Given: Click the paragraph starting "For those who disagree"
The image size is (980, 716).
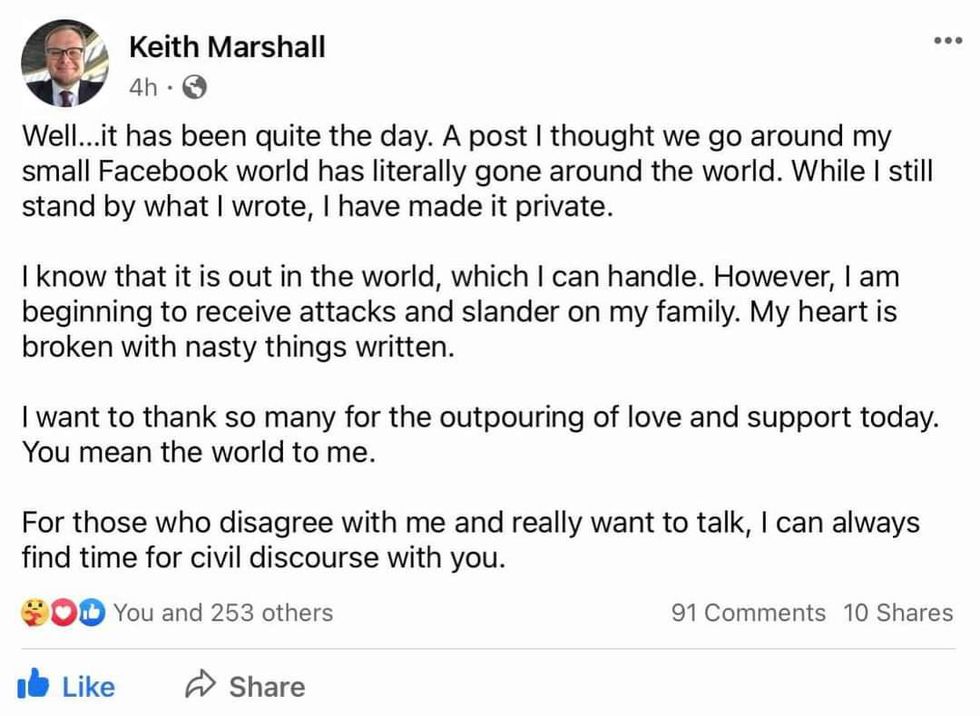Looking at the screenshot, I should pos(470,539).
